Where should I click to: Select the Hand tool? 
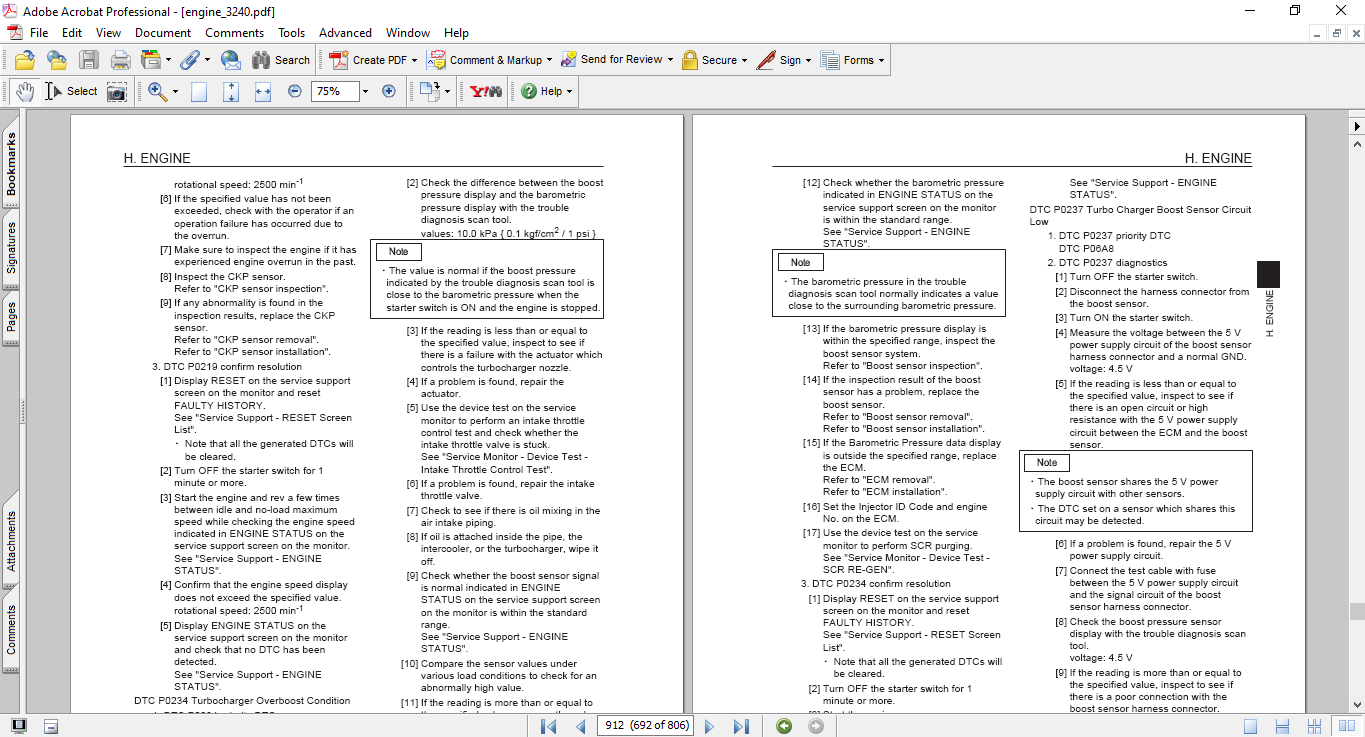tap(24, 91)
